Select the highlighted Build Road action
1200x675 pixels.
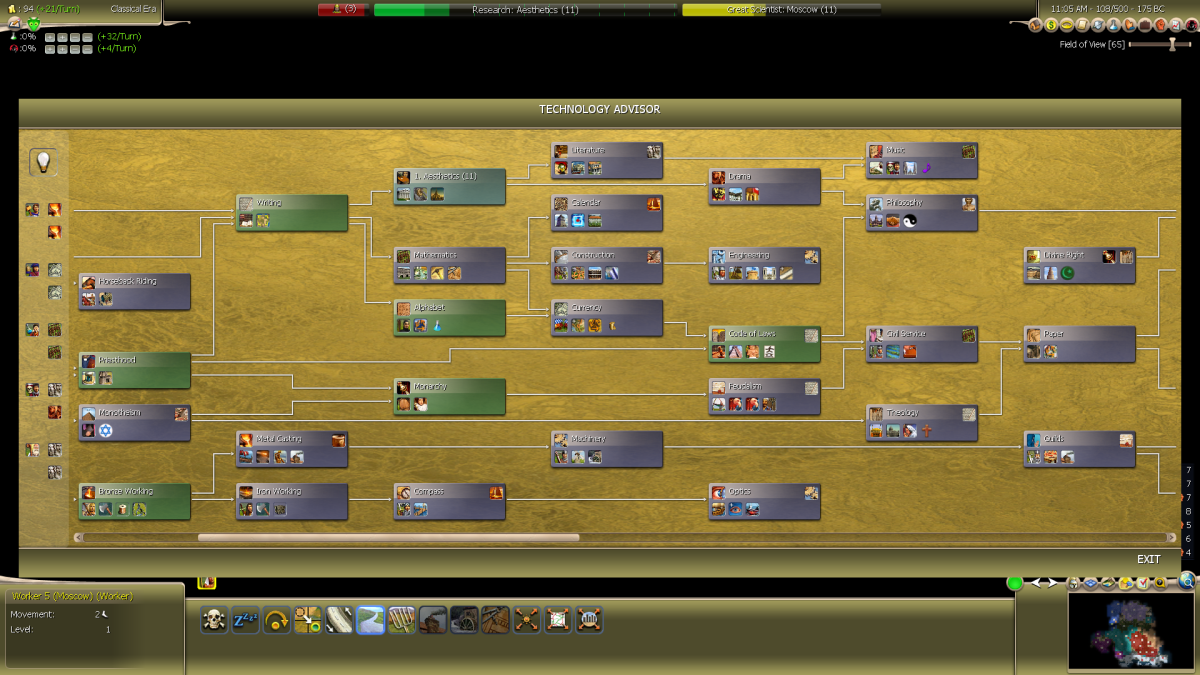pos(370,620)
